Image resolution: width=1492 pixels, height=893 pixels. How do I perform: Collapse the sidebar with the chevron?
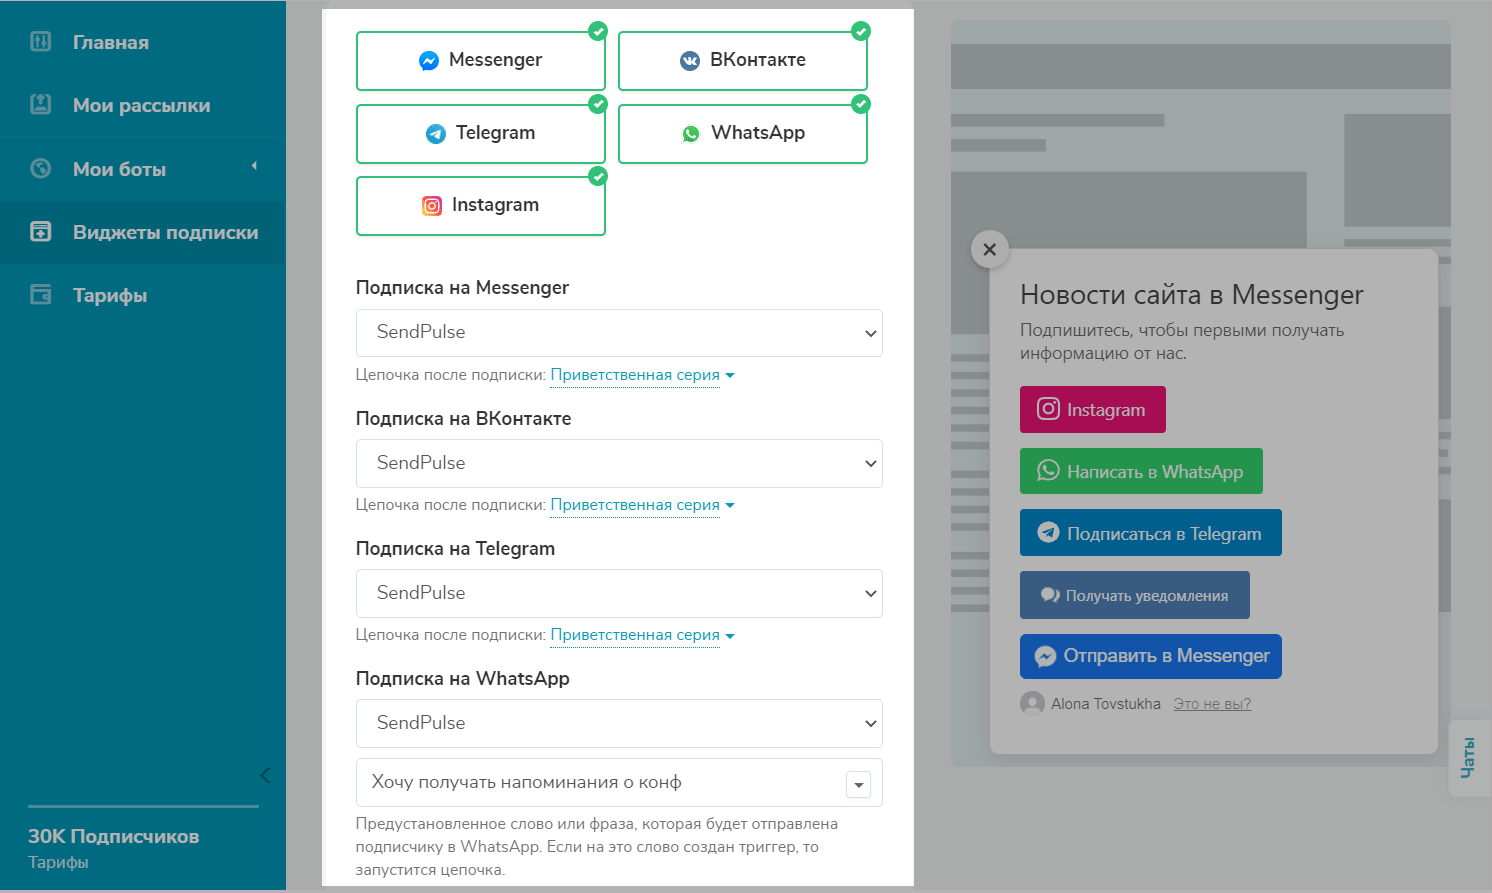click(265, 775)
